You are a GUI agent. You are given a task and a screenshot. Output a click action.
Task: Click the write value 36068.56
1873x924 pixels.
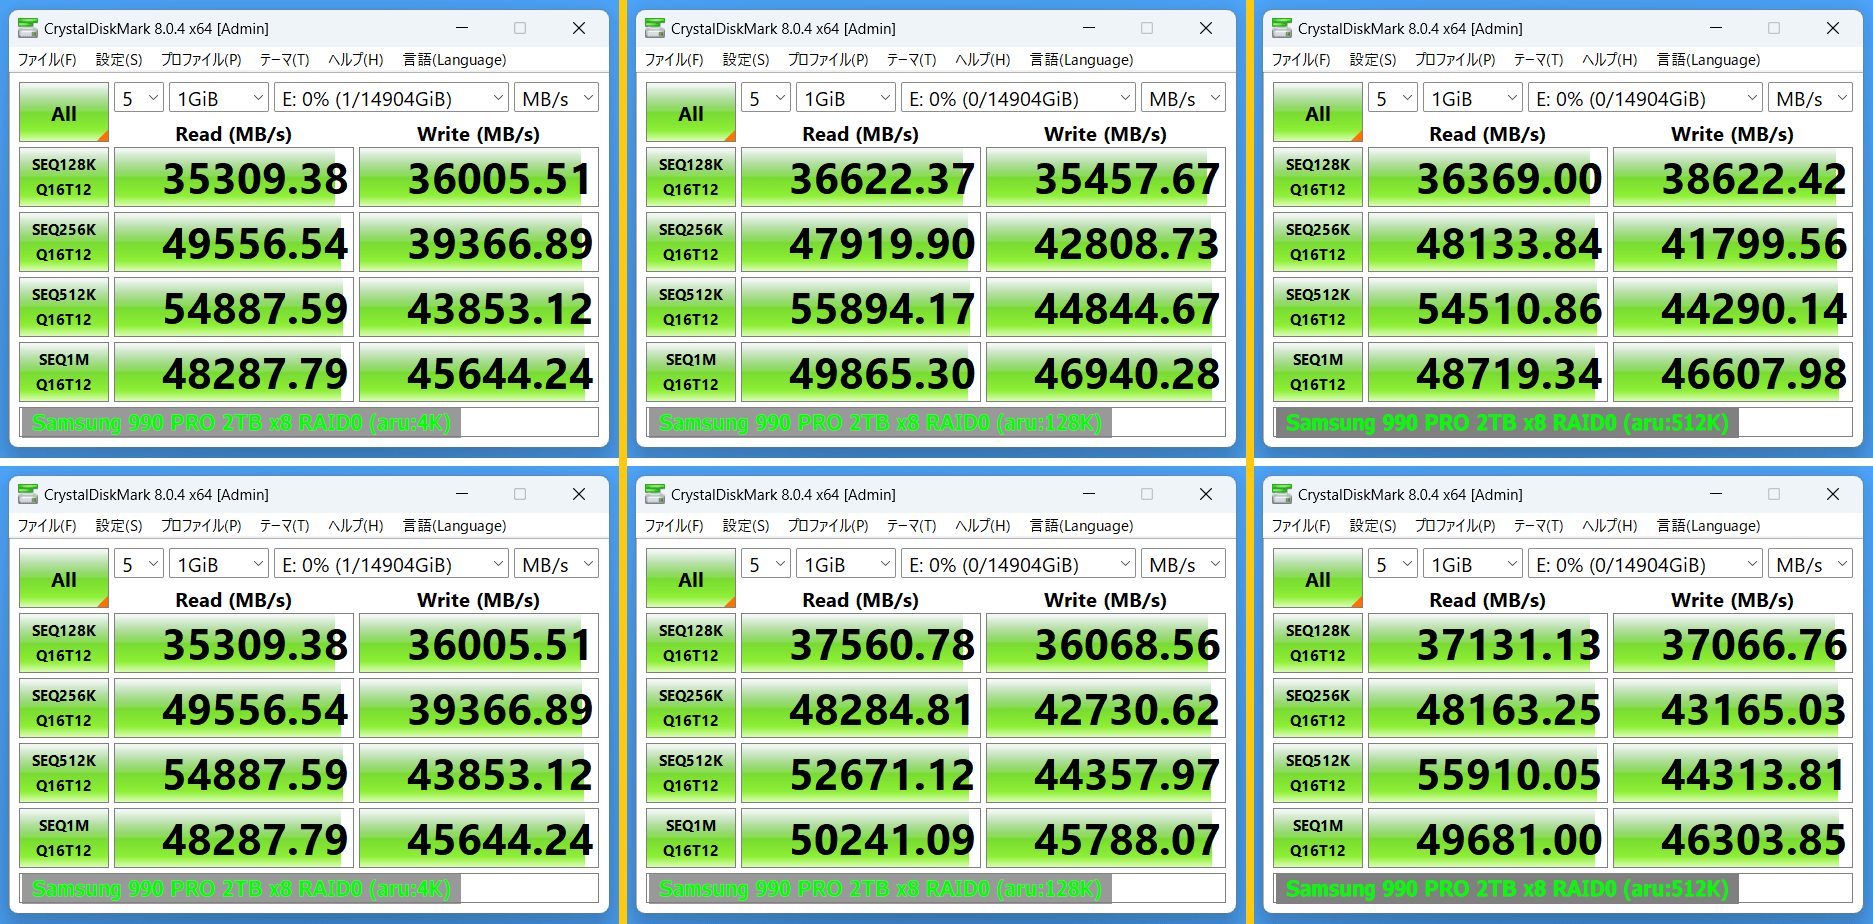1106,643
